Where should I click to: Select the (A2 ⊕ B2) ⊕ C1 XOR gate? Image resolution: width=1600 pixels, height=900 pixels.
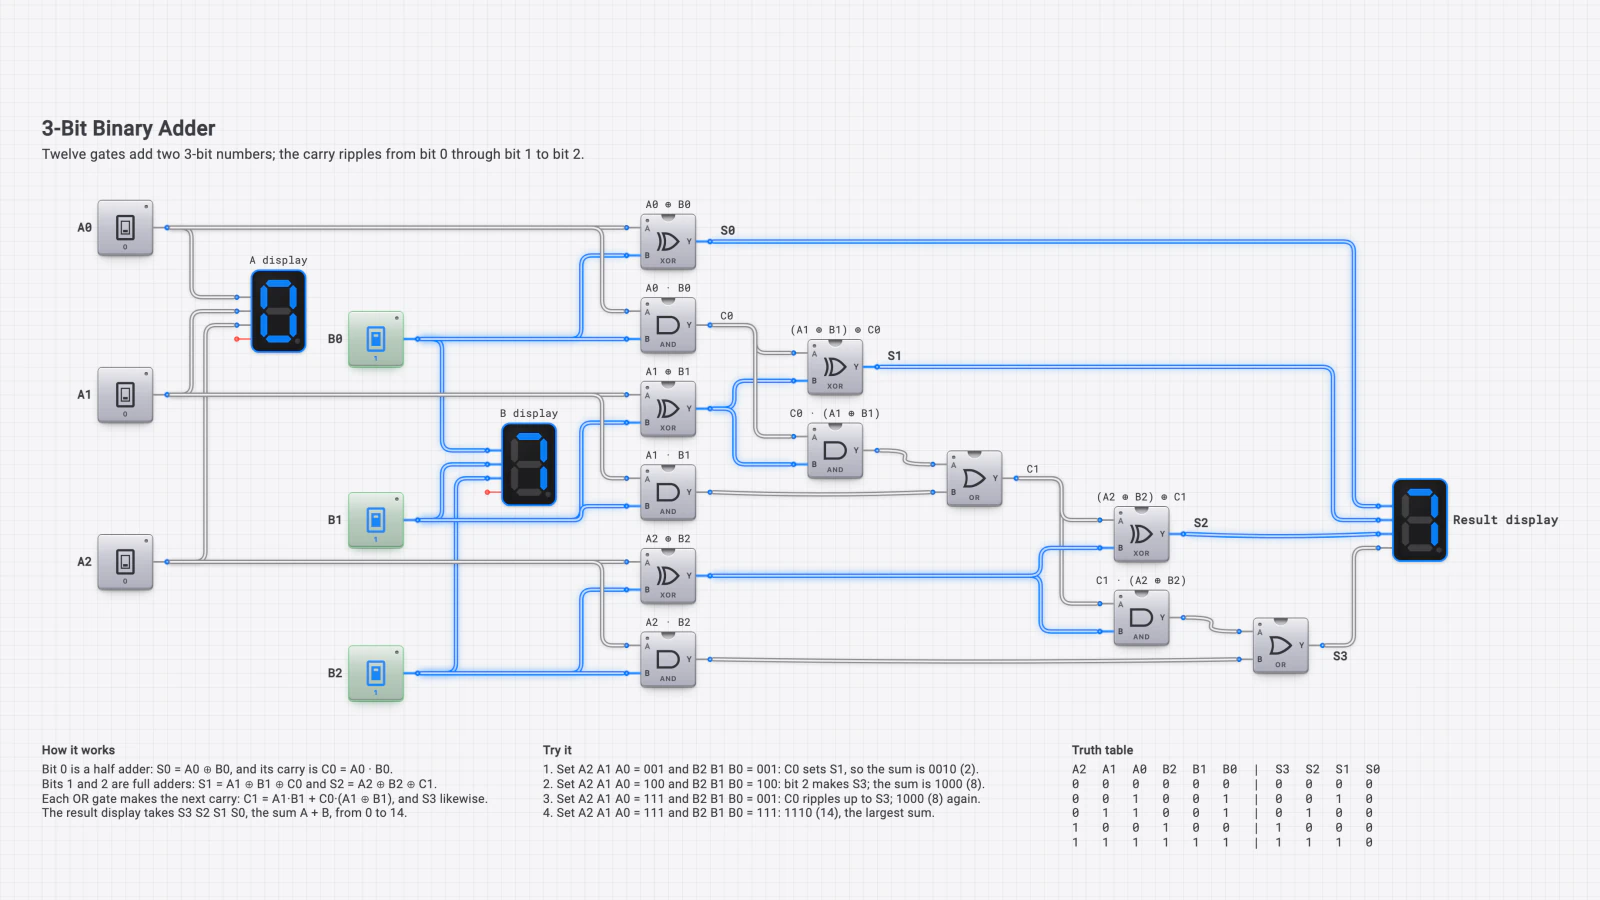pos(1141,534)
